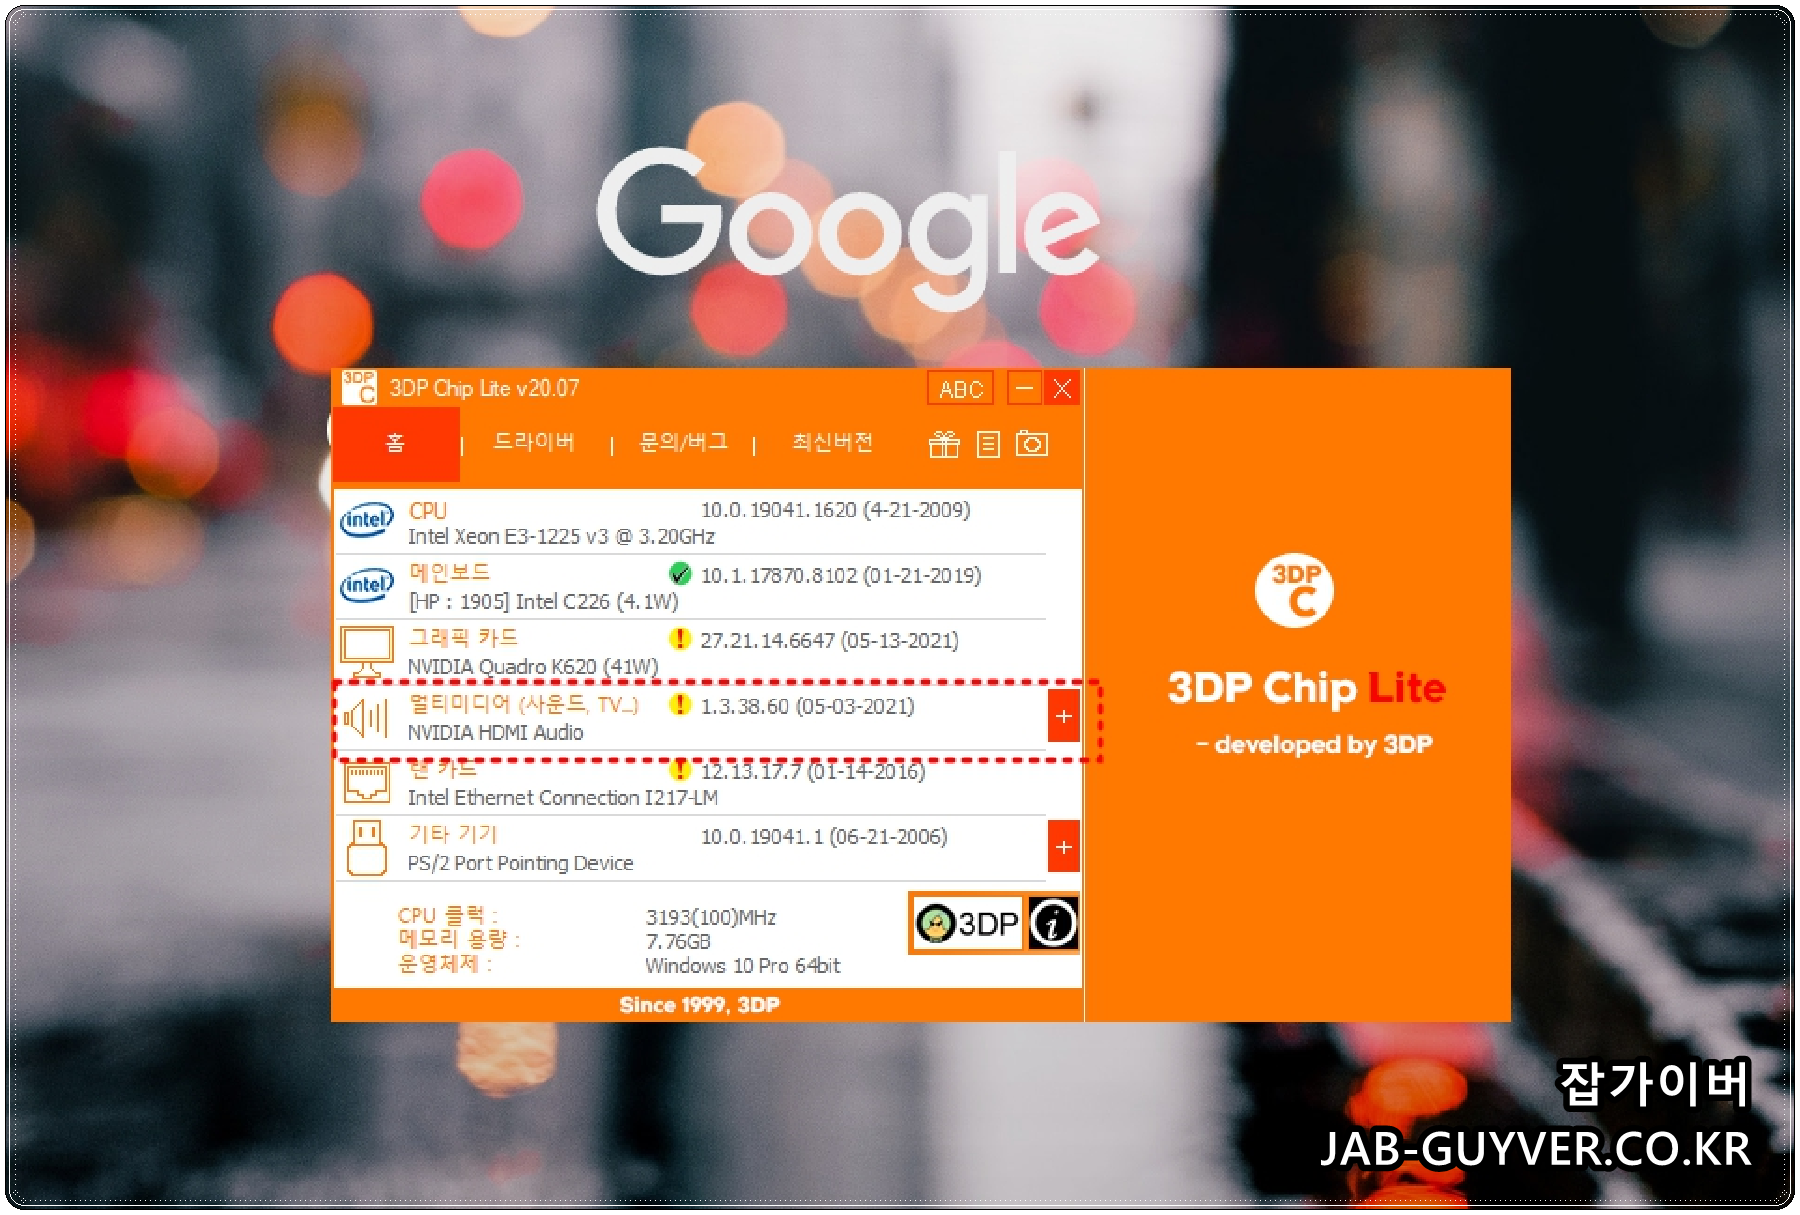1800x1215 pixels.
Task: Click the CPU 클럭 label
Action: tap(447, 916)
